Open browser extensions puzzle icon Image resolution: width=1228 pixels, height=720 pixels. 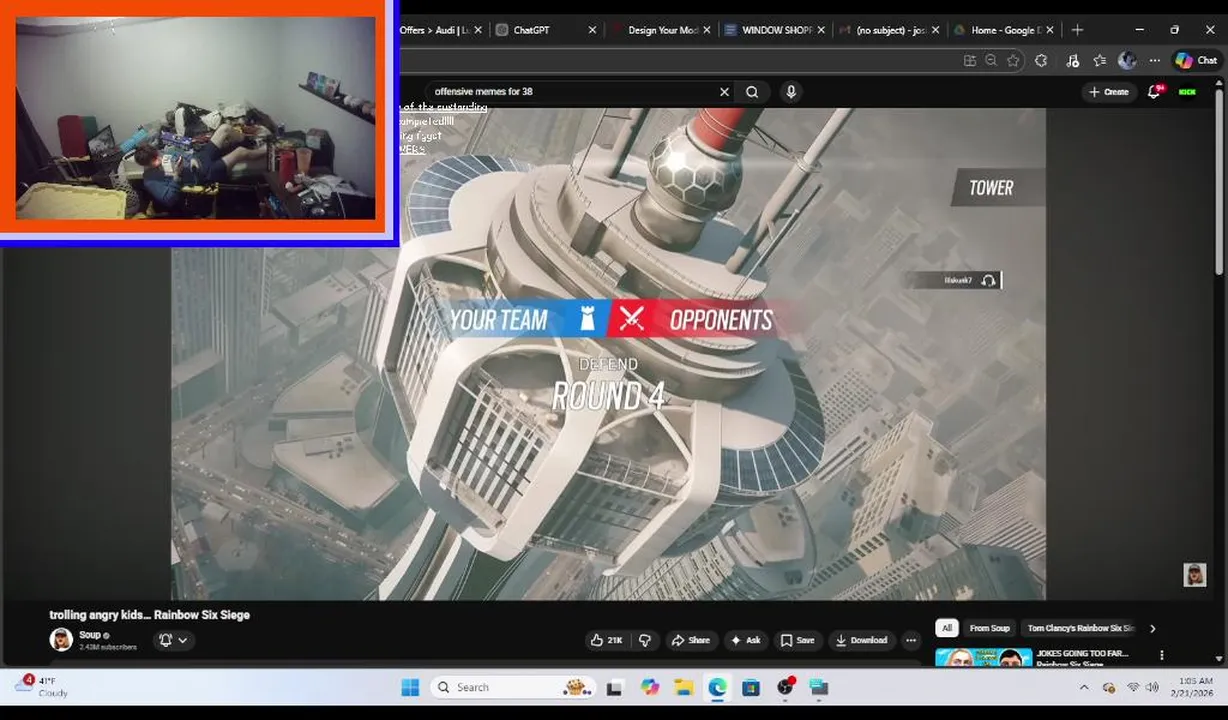1041,61
